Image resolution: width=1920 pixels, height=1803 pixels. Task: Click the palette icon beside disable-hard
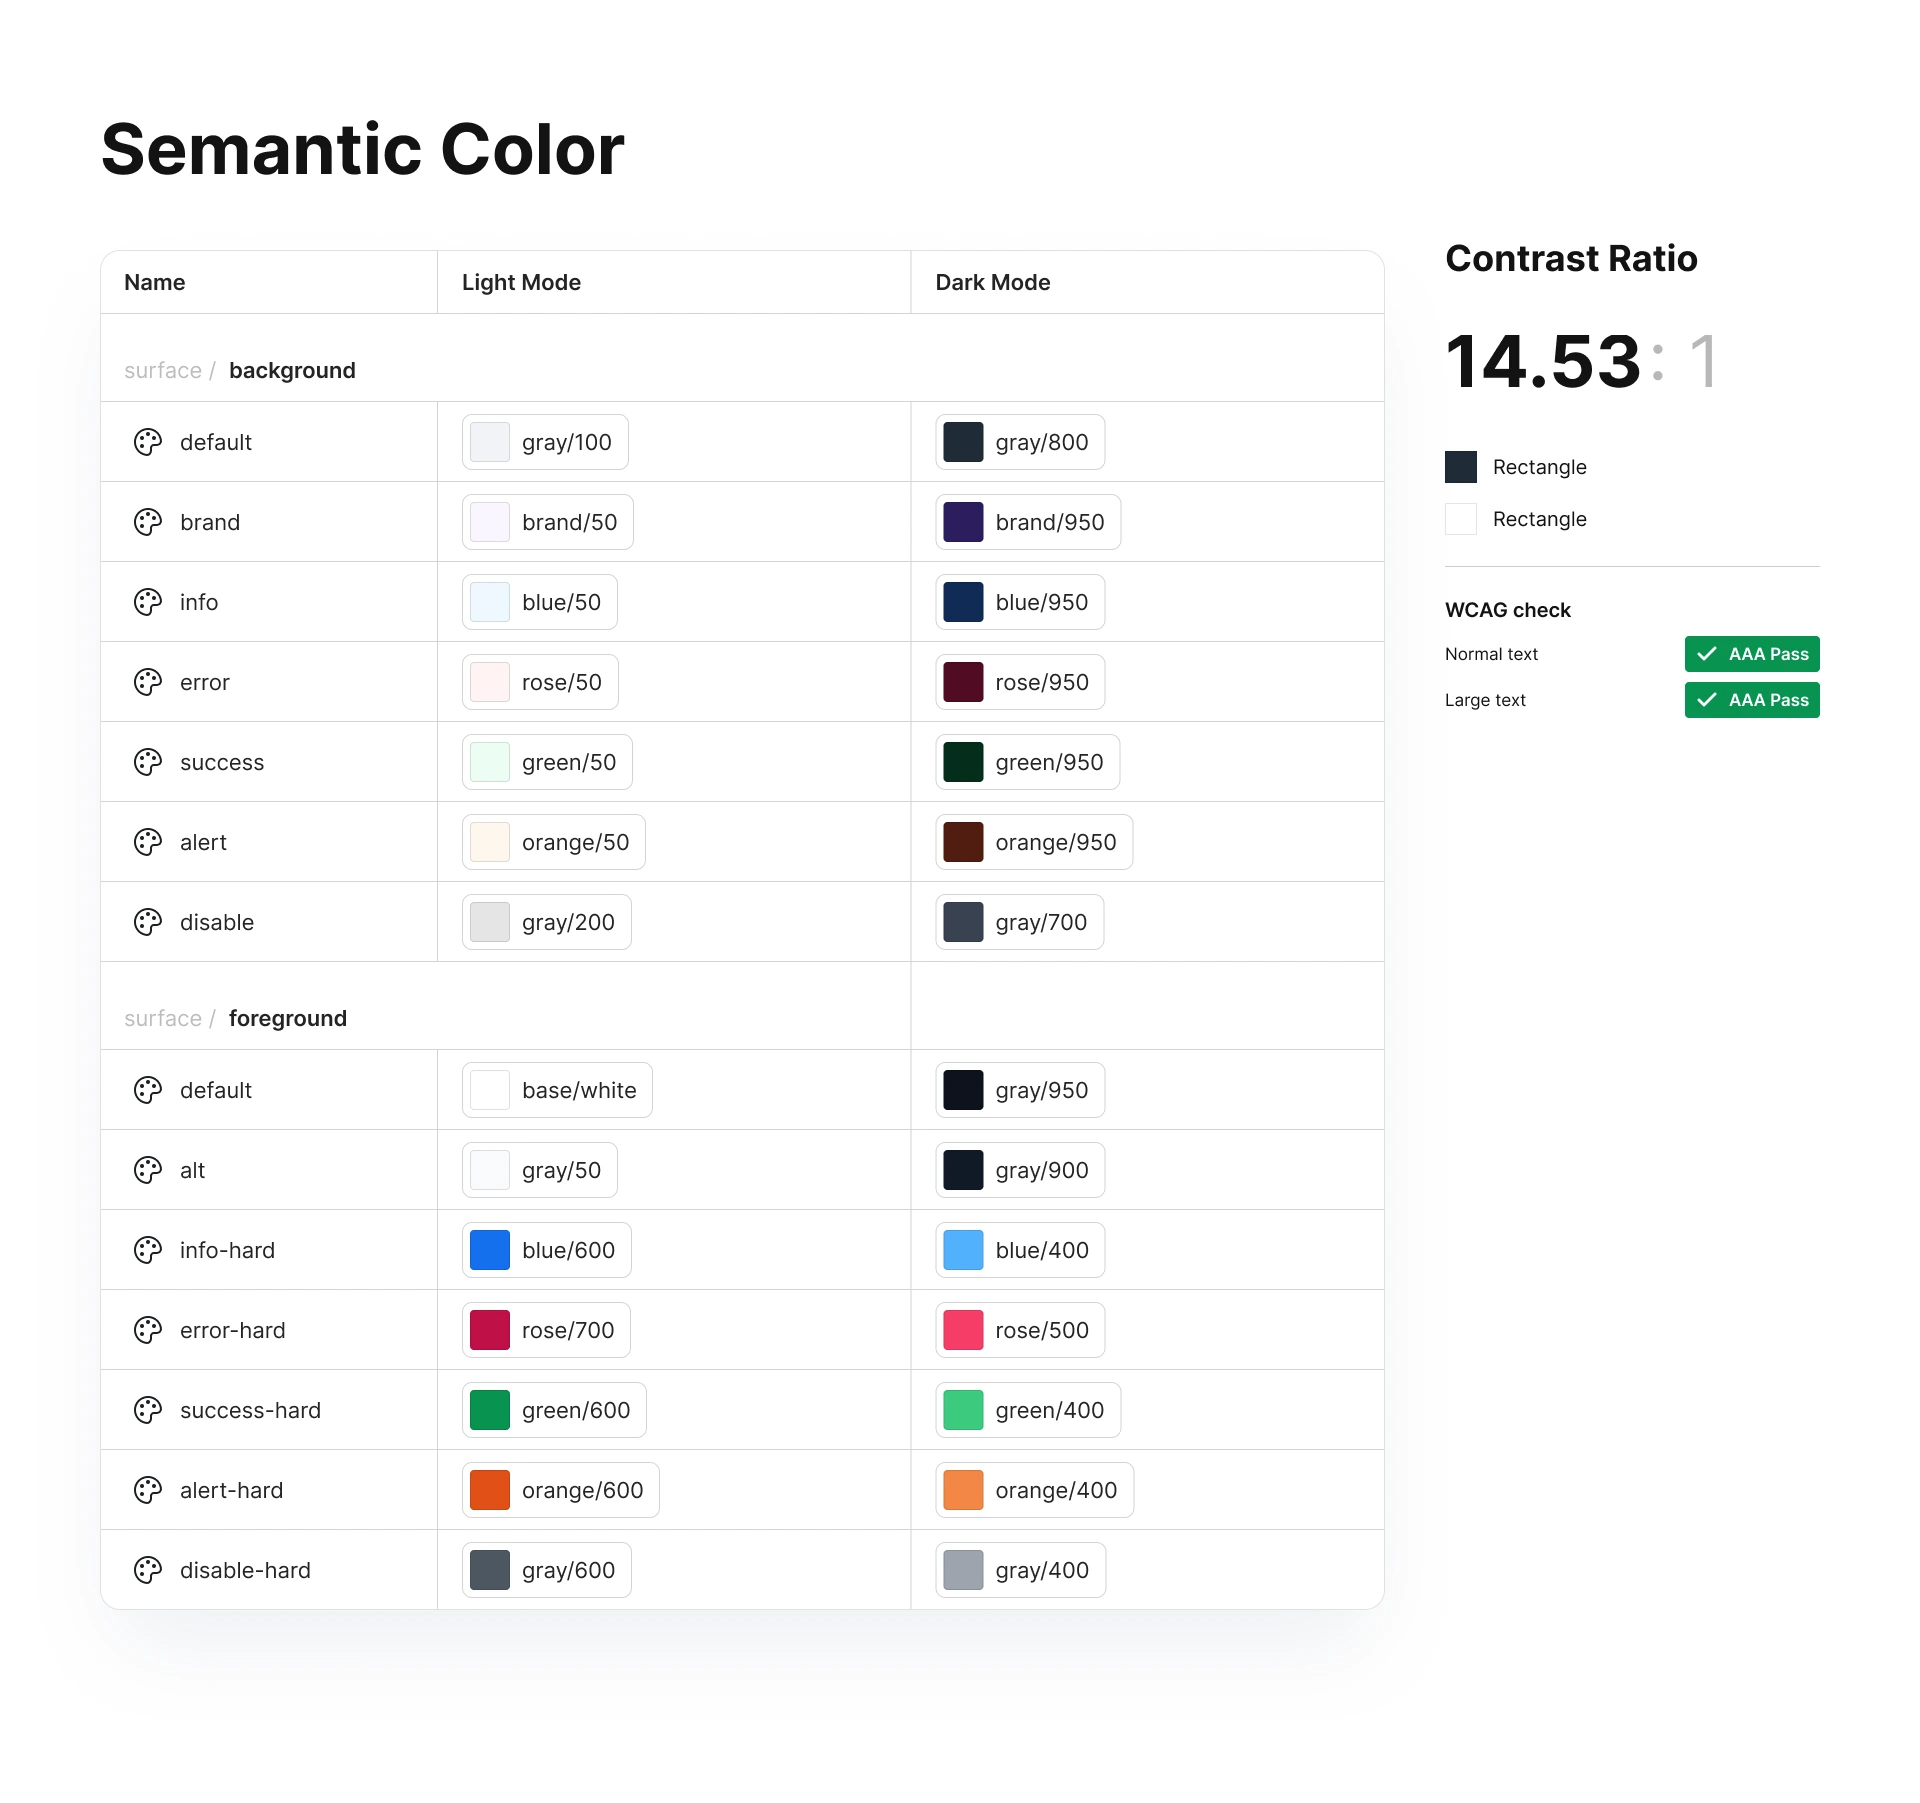tap(148, 1570)
